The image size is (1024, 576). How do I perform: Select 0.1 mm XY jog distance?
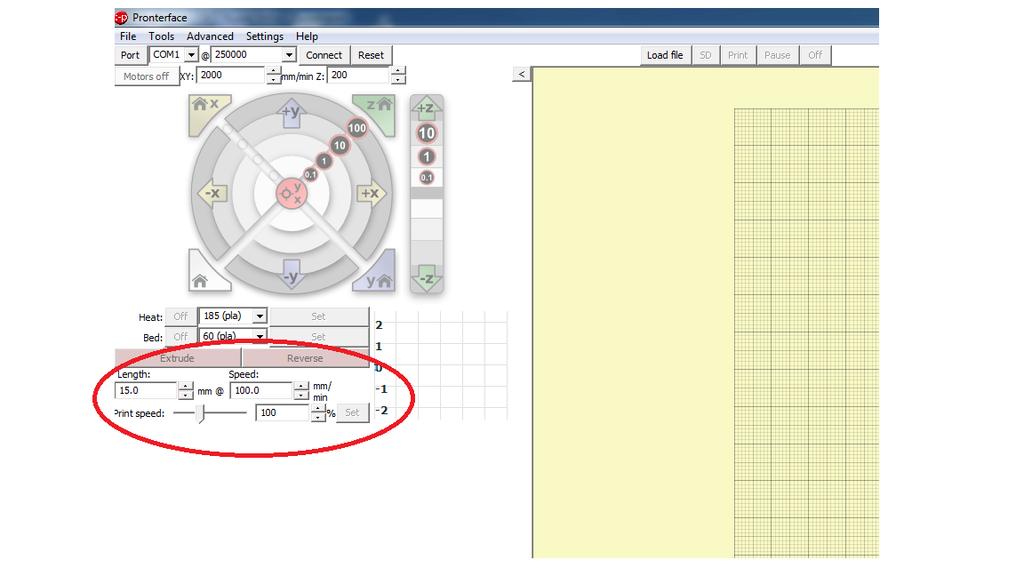[310, 174]
